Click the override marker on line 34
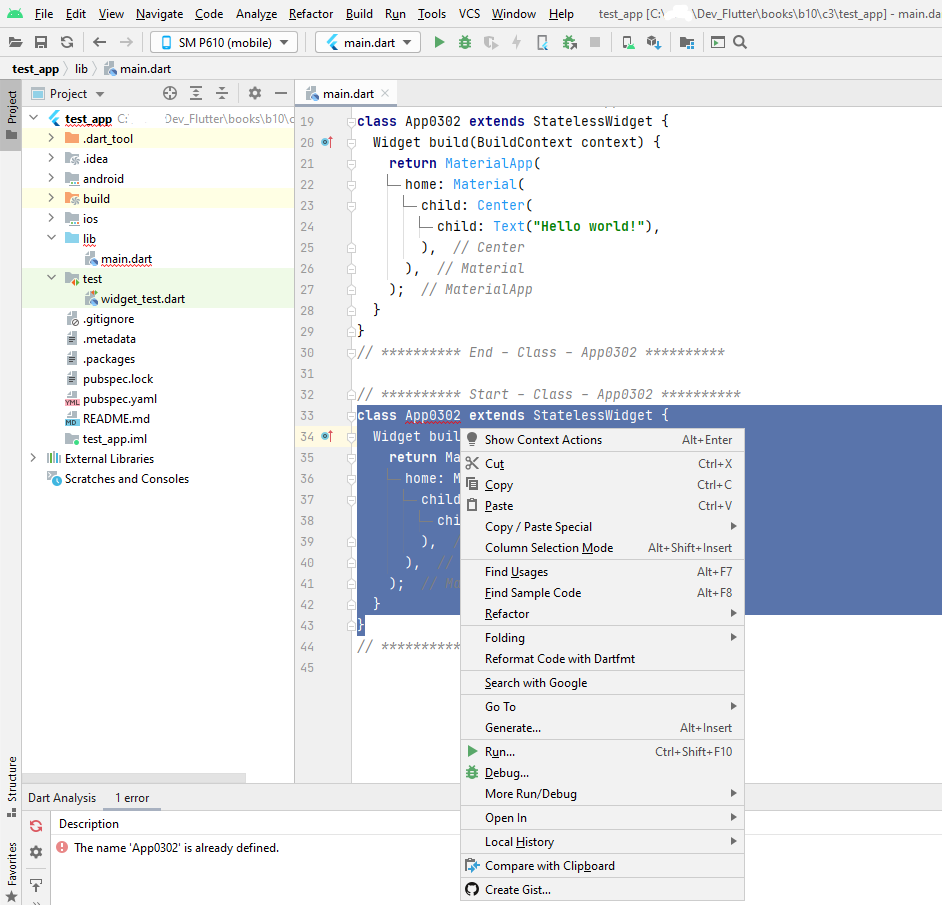This screenshot has width=942, height=905. (327, 436)
